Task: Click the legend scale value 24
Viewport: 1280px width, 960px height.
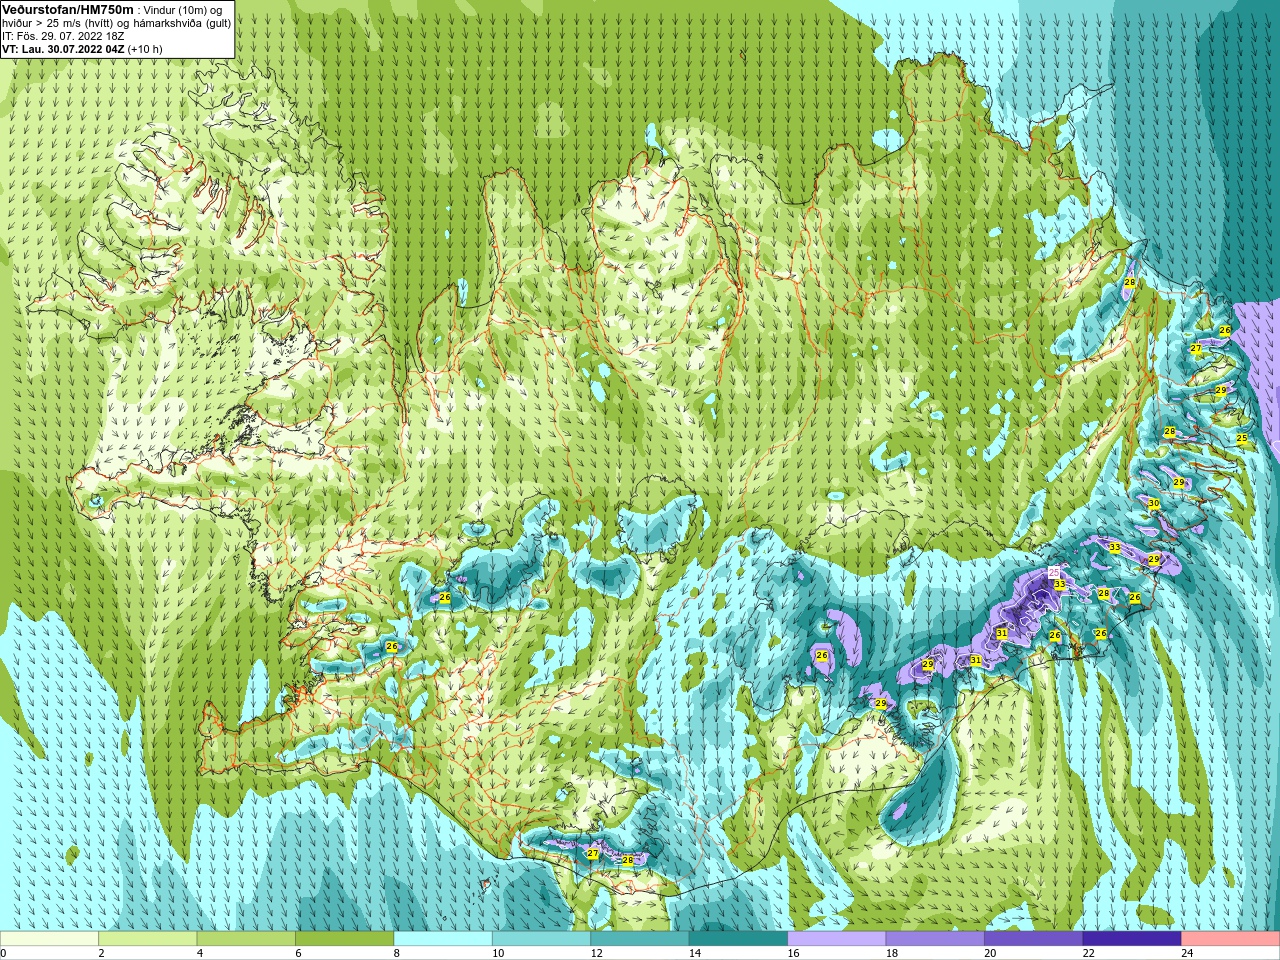Action: 1187,953
